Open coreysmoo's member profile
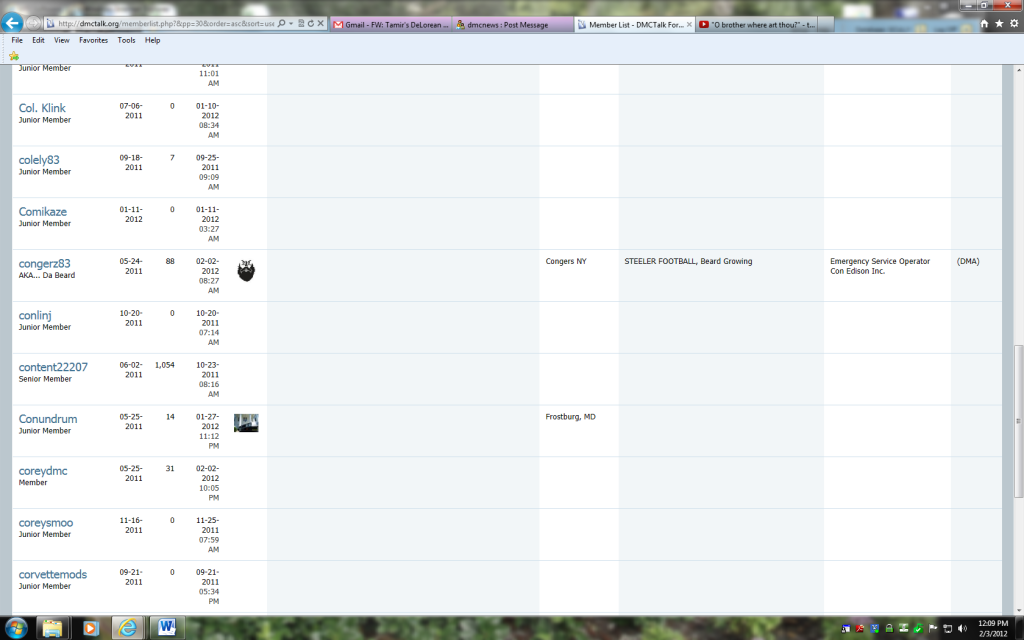Viewport: 1024px width, 640px height. [x=46, y=522]
